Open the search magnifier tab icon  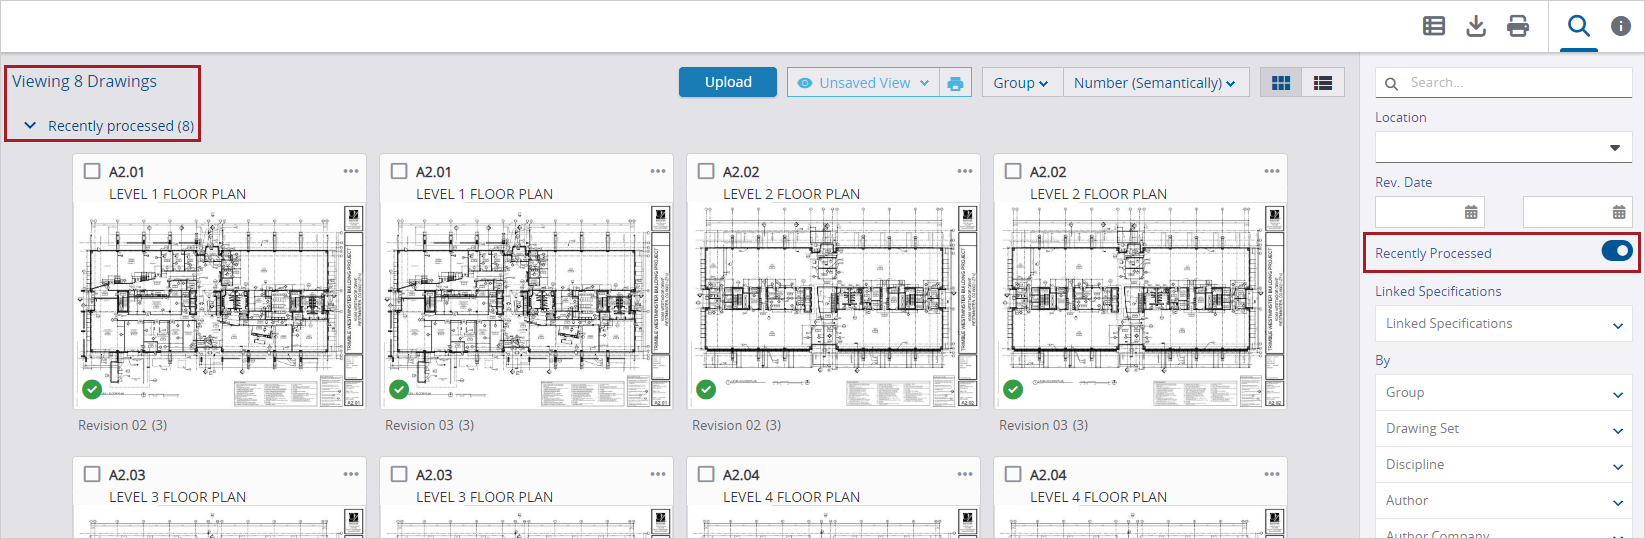[1579, 26]
